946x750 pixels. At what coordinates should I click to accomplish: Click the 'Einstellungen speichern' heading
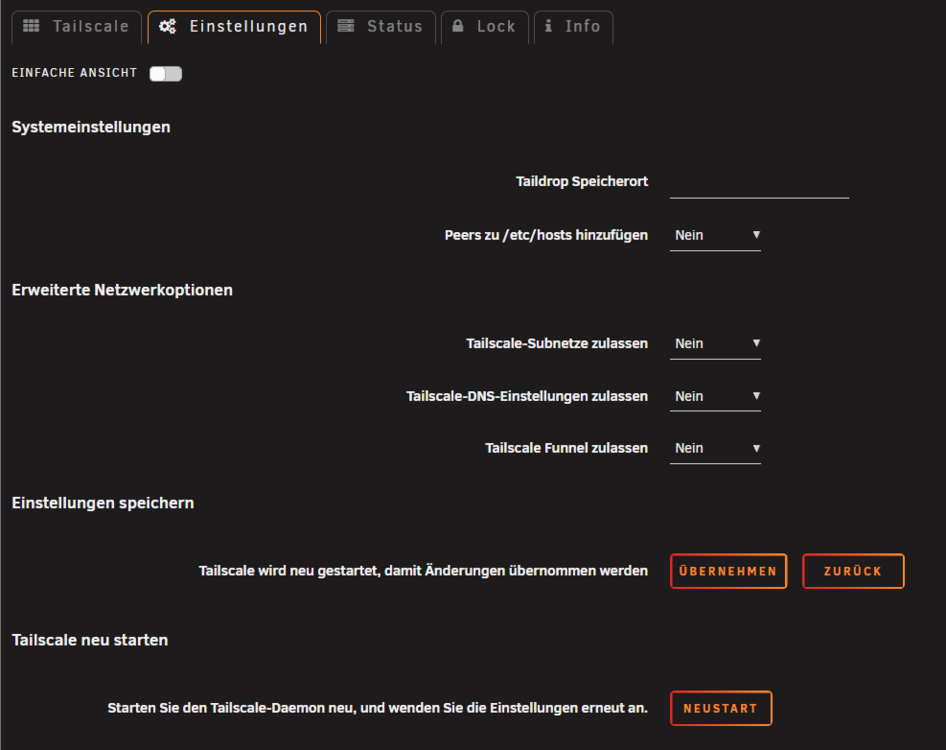click(x=103, y=503)
